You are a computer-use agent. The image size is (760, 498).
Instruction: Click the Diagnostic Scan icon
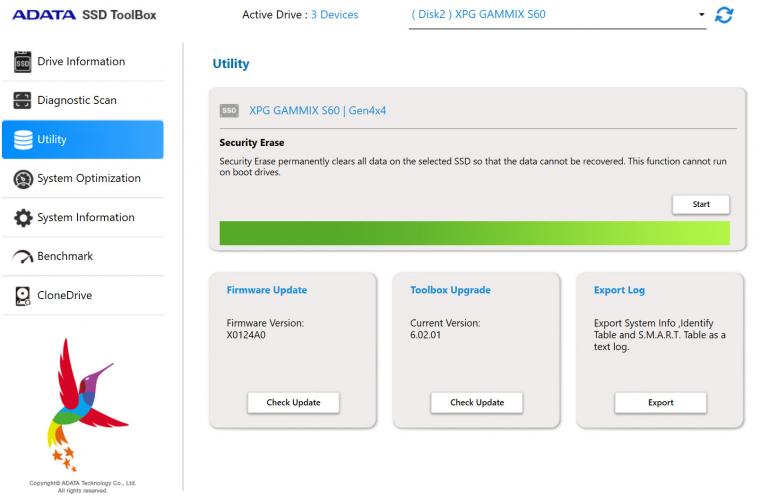[x=22, y=100]
